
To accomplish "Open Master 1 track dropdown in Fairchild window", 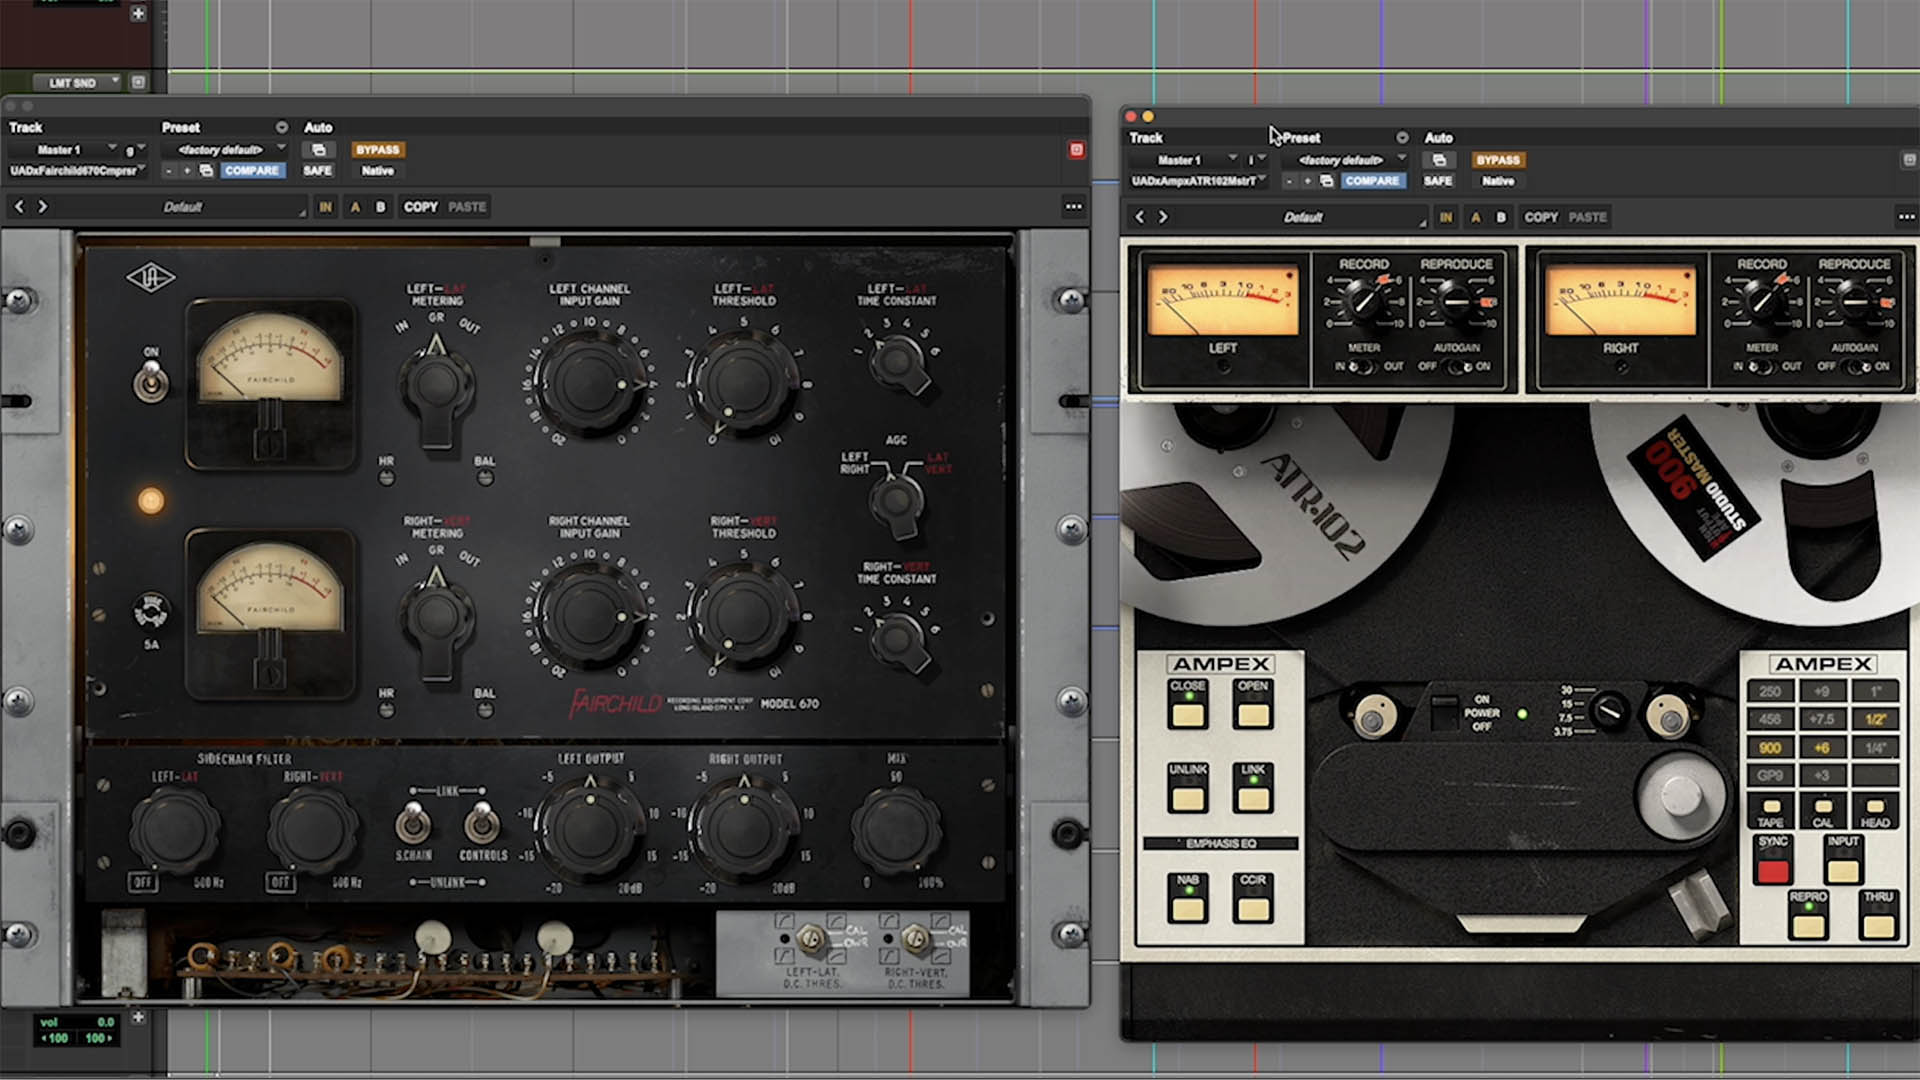I will (63, 150).
